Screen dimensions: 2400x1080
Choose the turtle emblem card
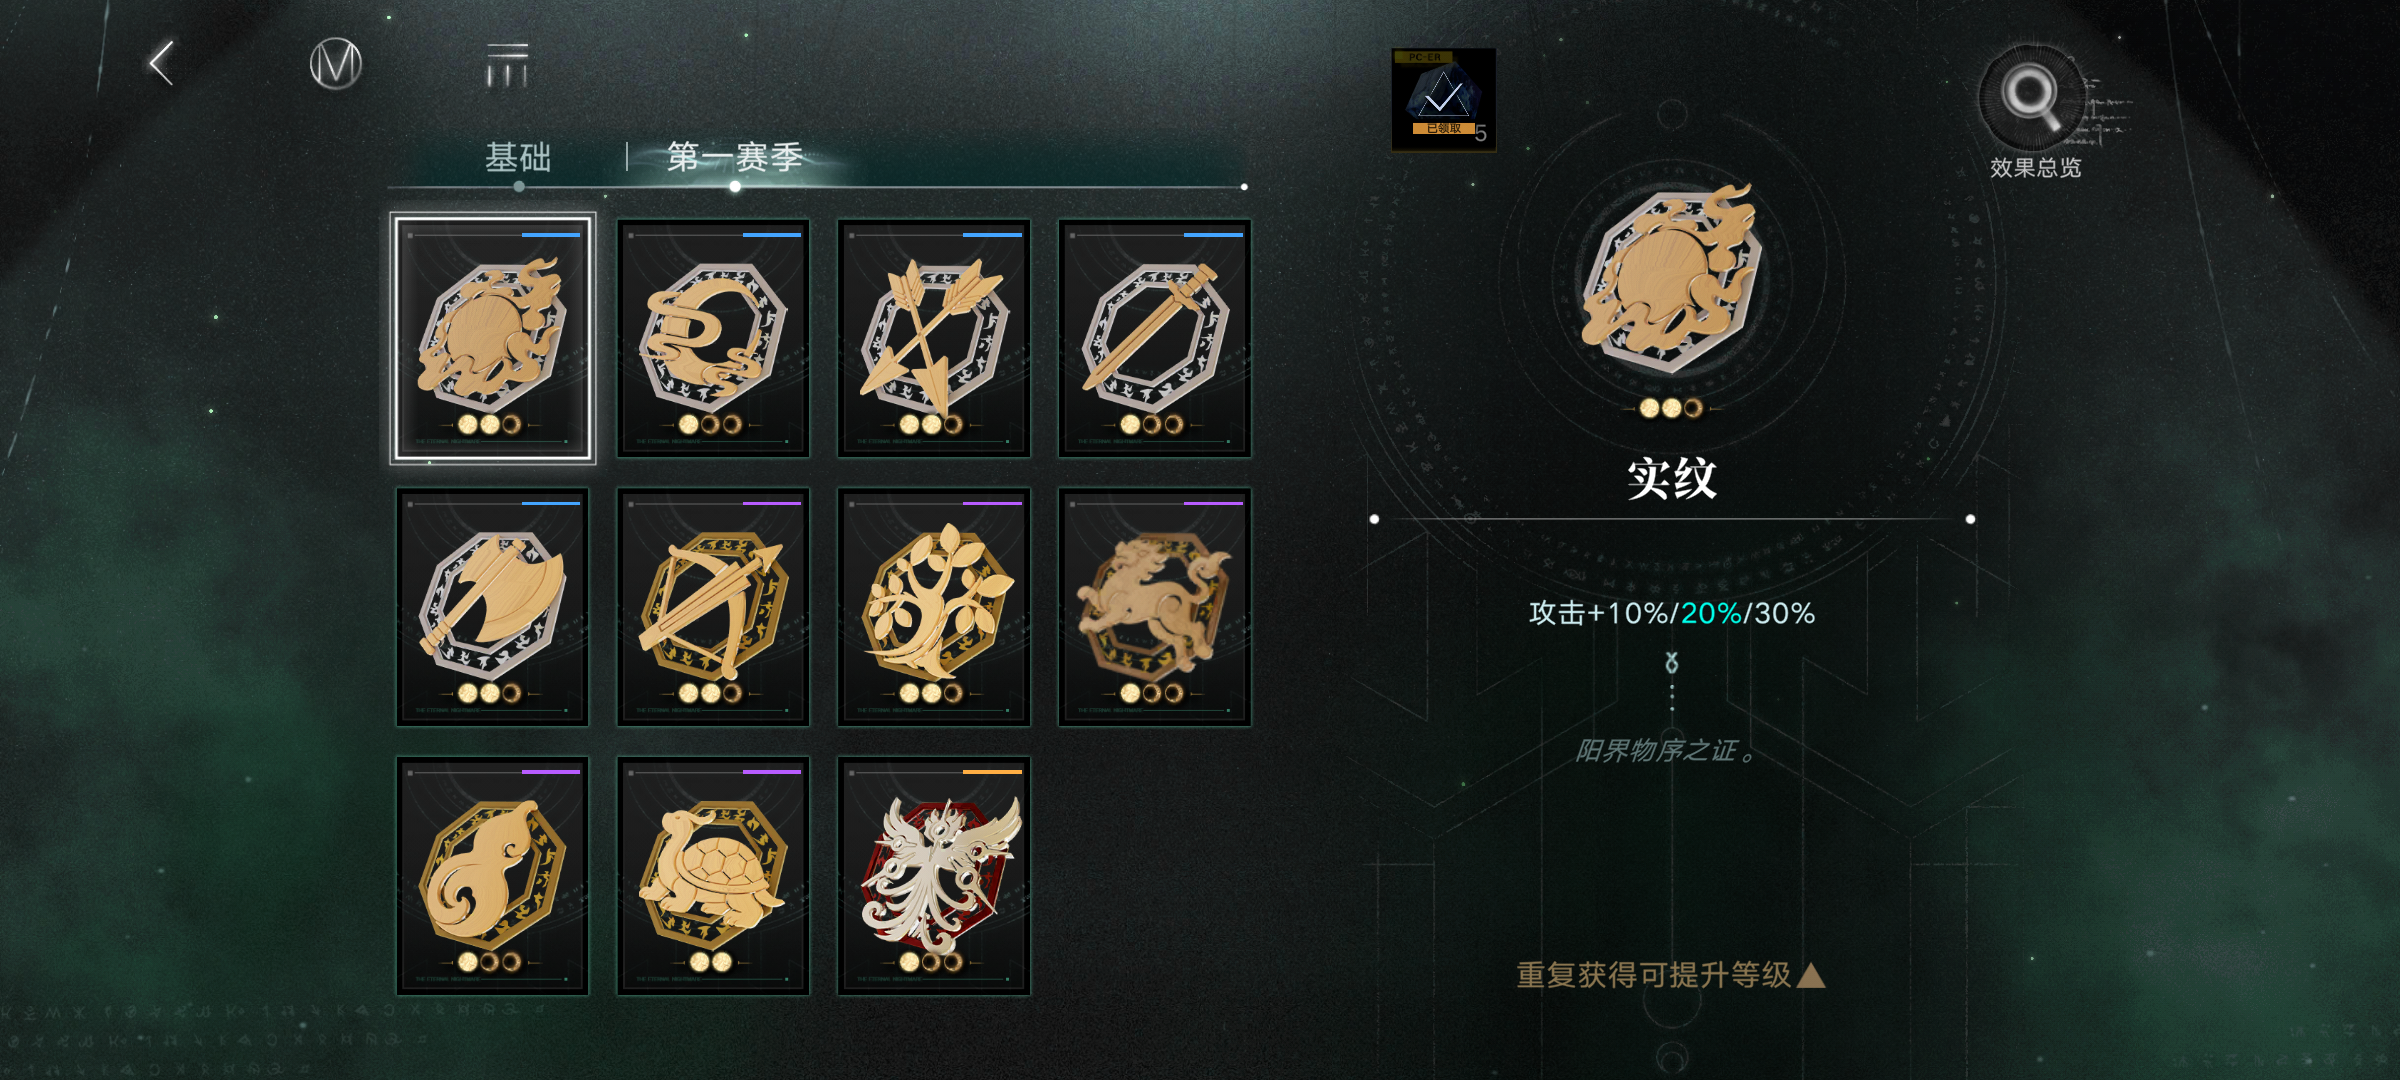coord(713,876)
